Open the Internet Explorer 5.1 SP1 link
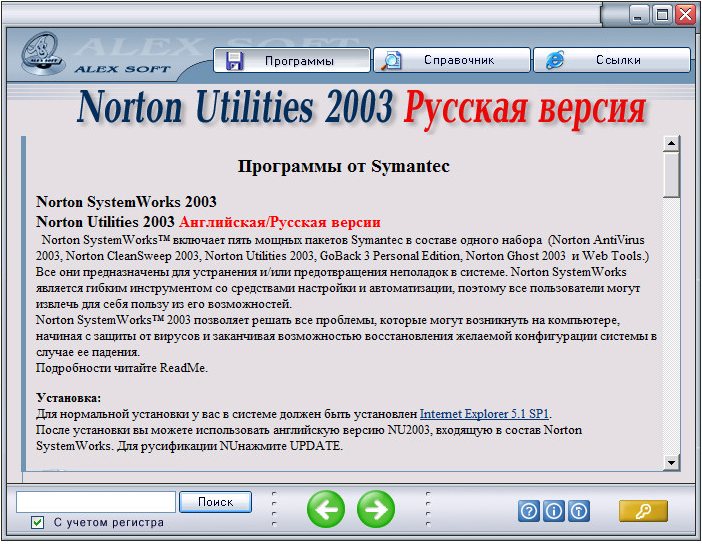This screenshot has height=544, width=702. point(485,413)
